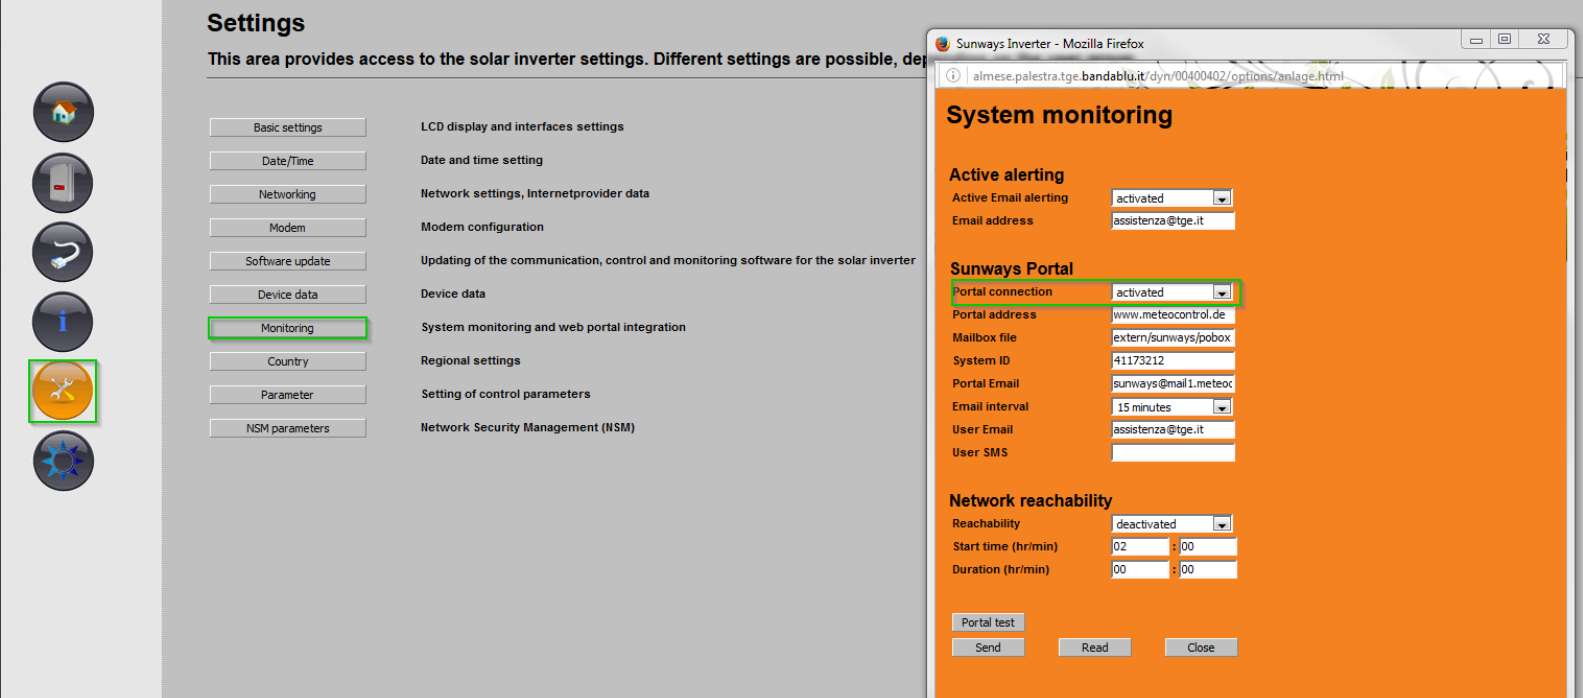Maximize the Sunways Inverter Firefox window
Viewport: 1583px width, 698px height.
pyautogui.click(x=1504, y=40)
